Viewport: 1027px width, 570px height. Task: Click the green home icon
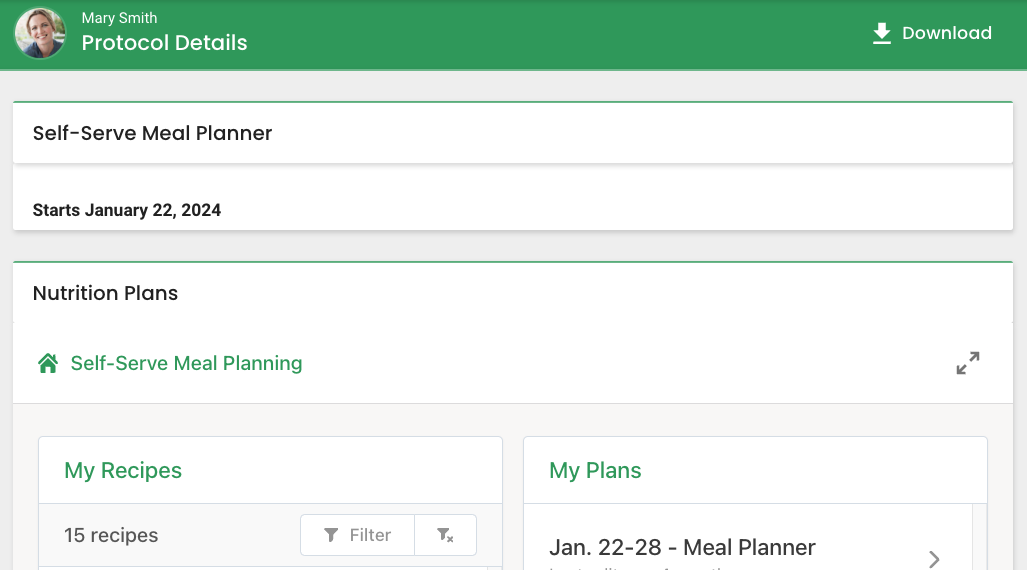[x=48, y=363]
